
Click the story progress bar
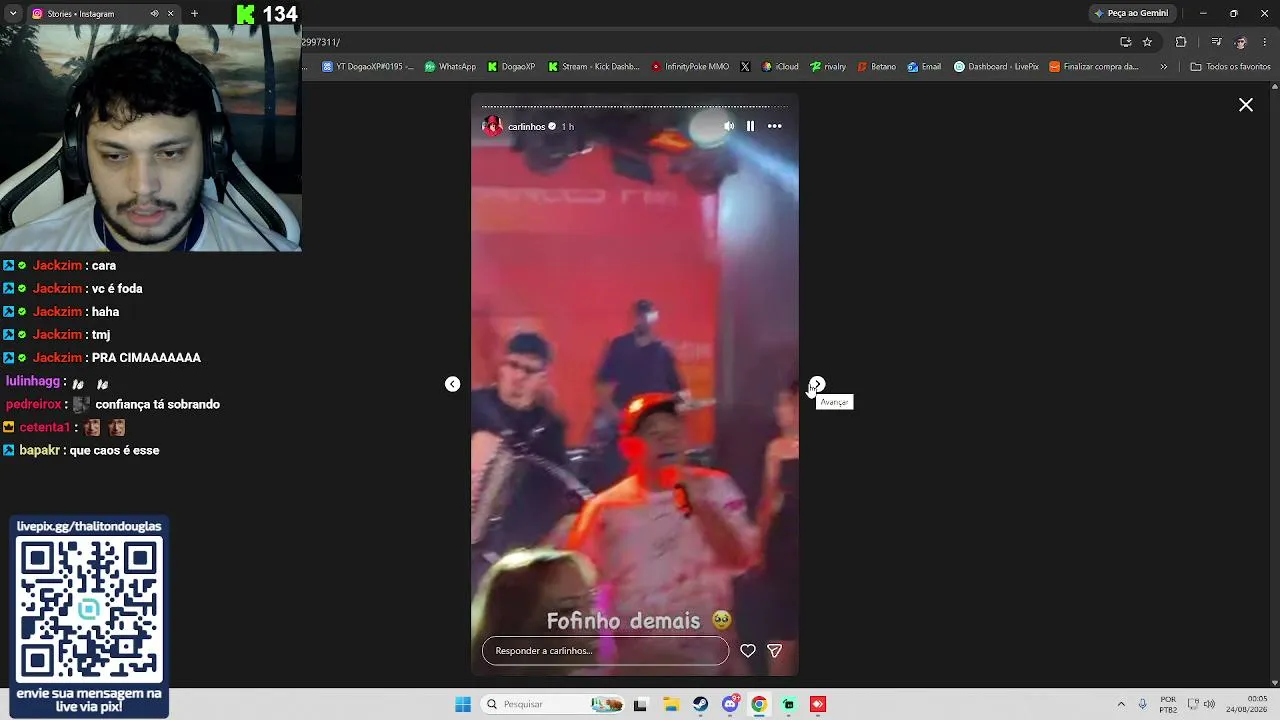point(635,106)
